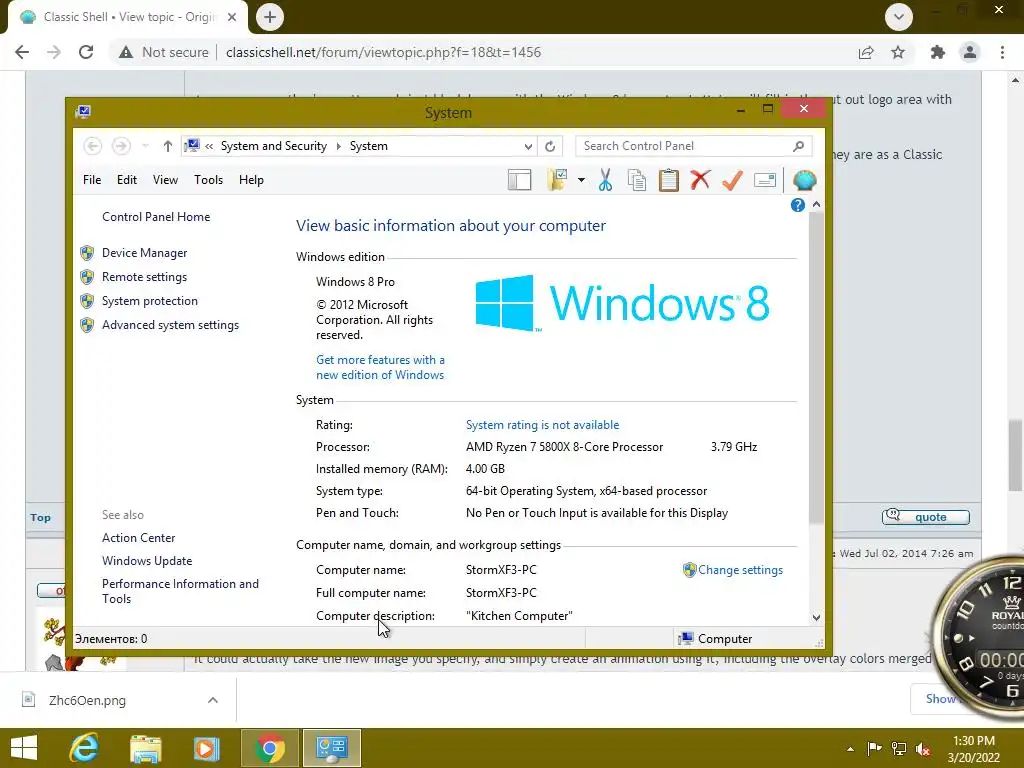Image resolution: width=1024 pixels, height=768 pixels.
Task: Open the blue Help question mark
Action: (797, 205)
